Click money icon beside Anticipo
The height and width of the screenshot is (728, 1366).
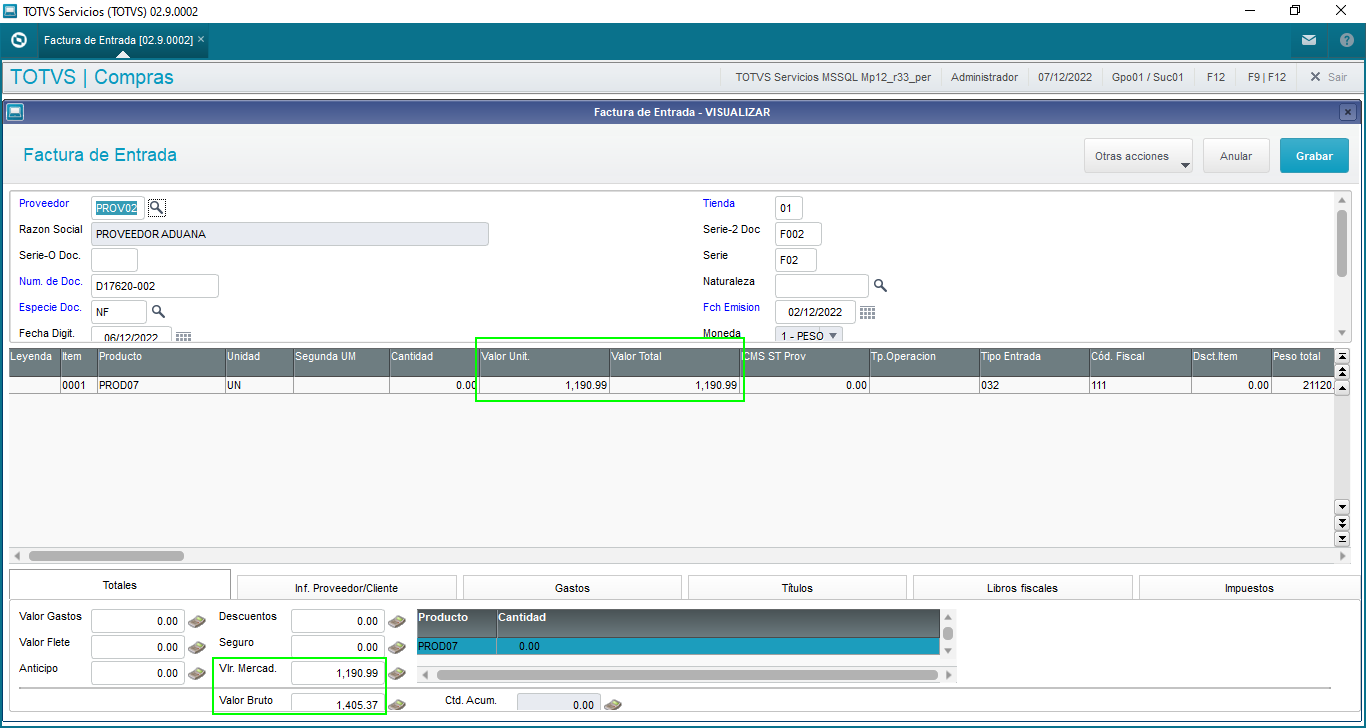coord(196,673)
